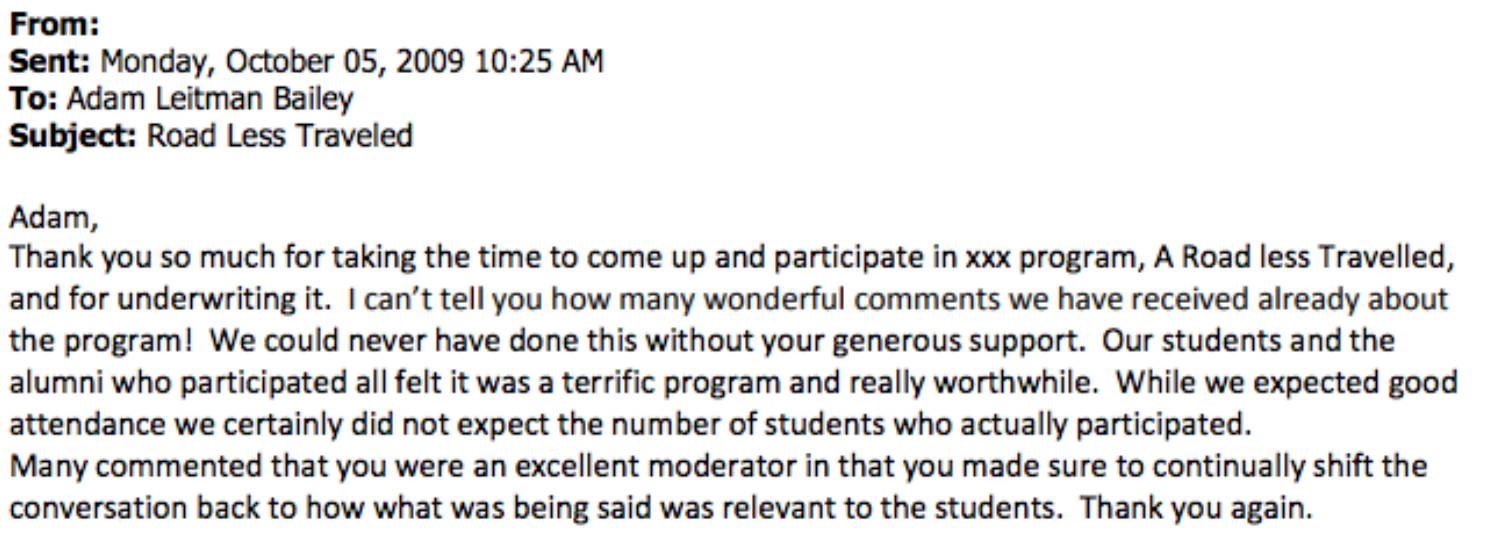This screenshot has height=549, width=1512.
Task: Click the 'Sent:' header label
Action: (x=51, y=62)
